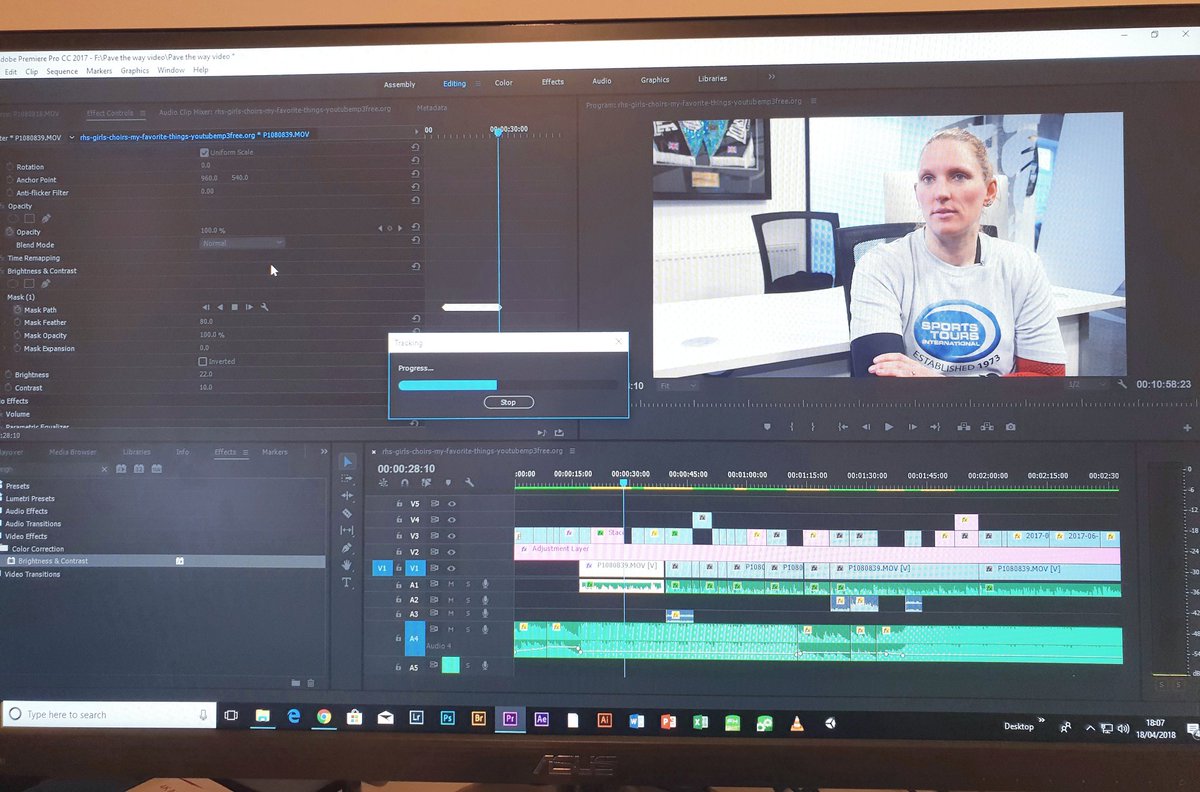Choose the Ripple Edit tool
Image resolution: width=1200 pixels, height=792 pixels.
coord(347,496)
